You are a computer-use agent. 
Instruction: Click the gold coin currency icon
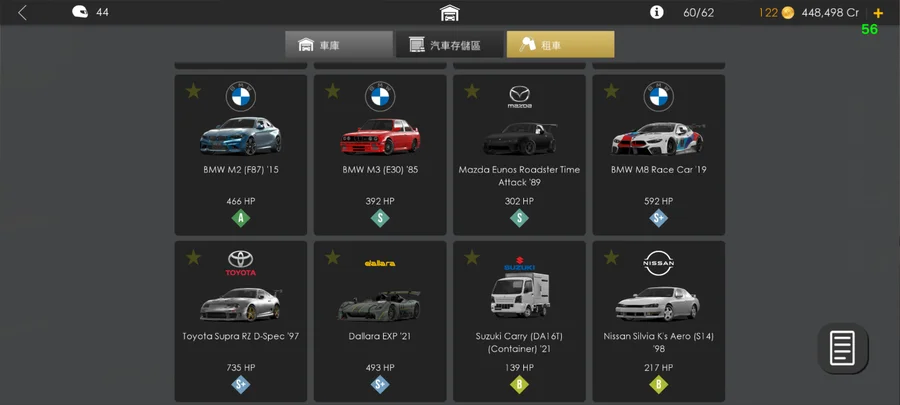(788, 13)
